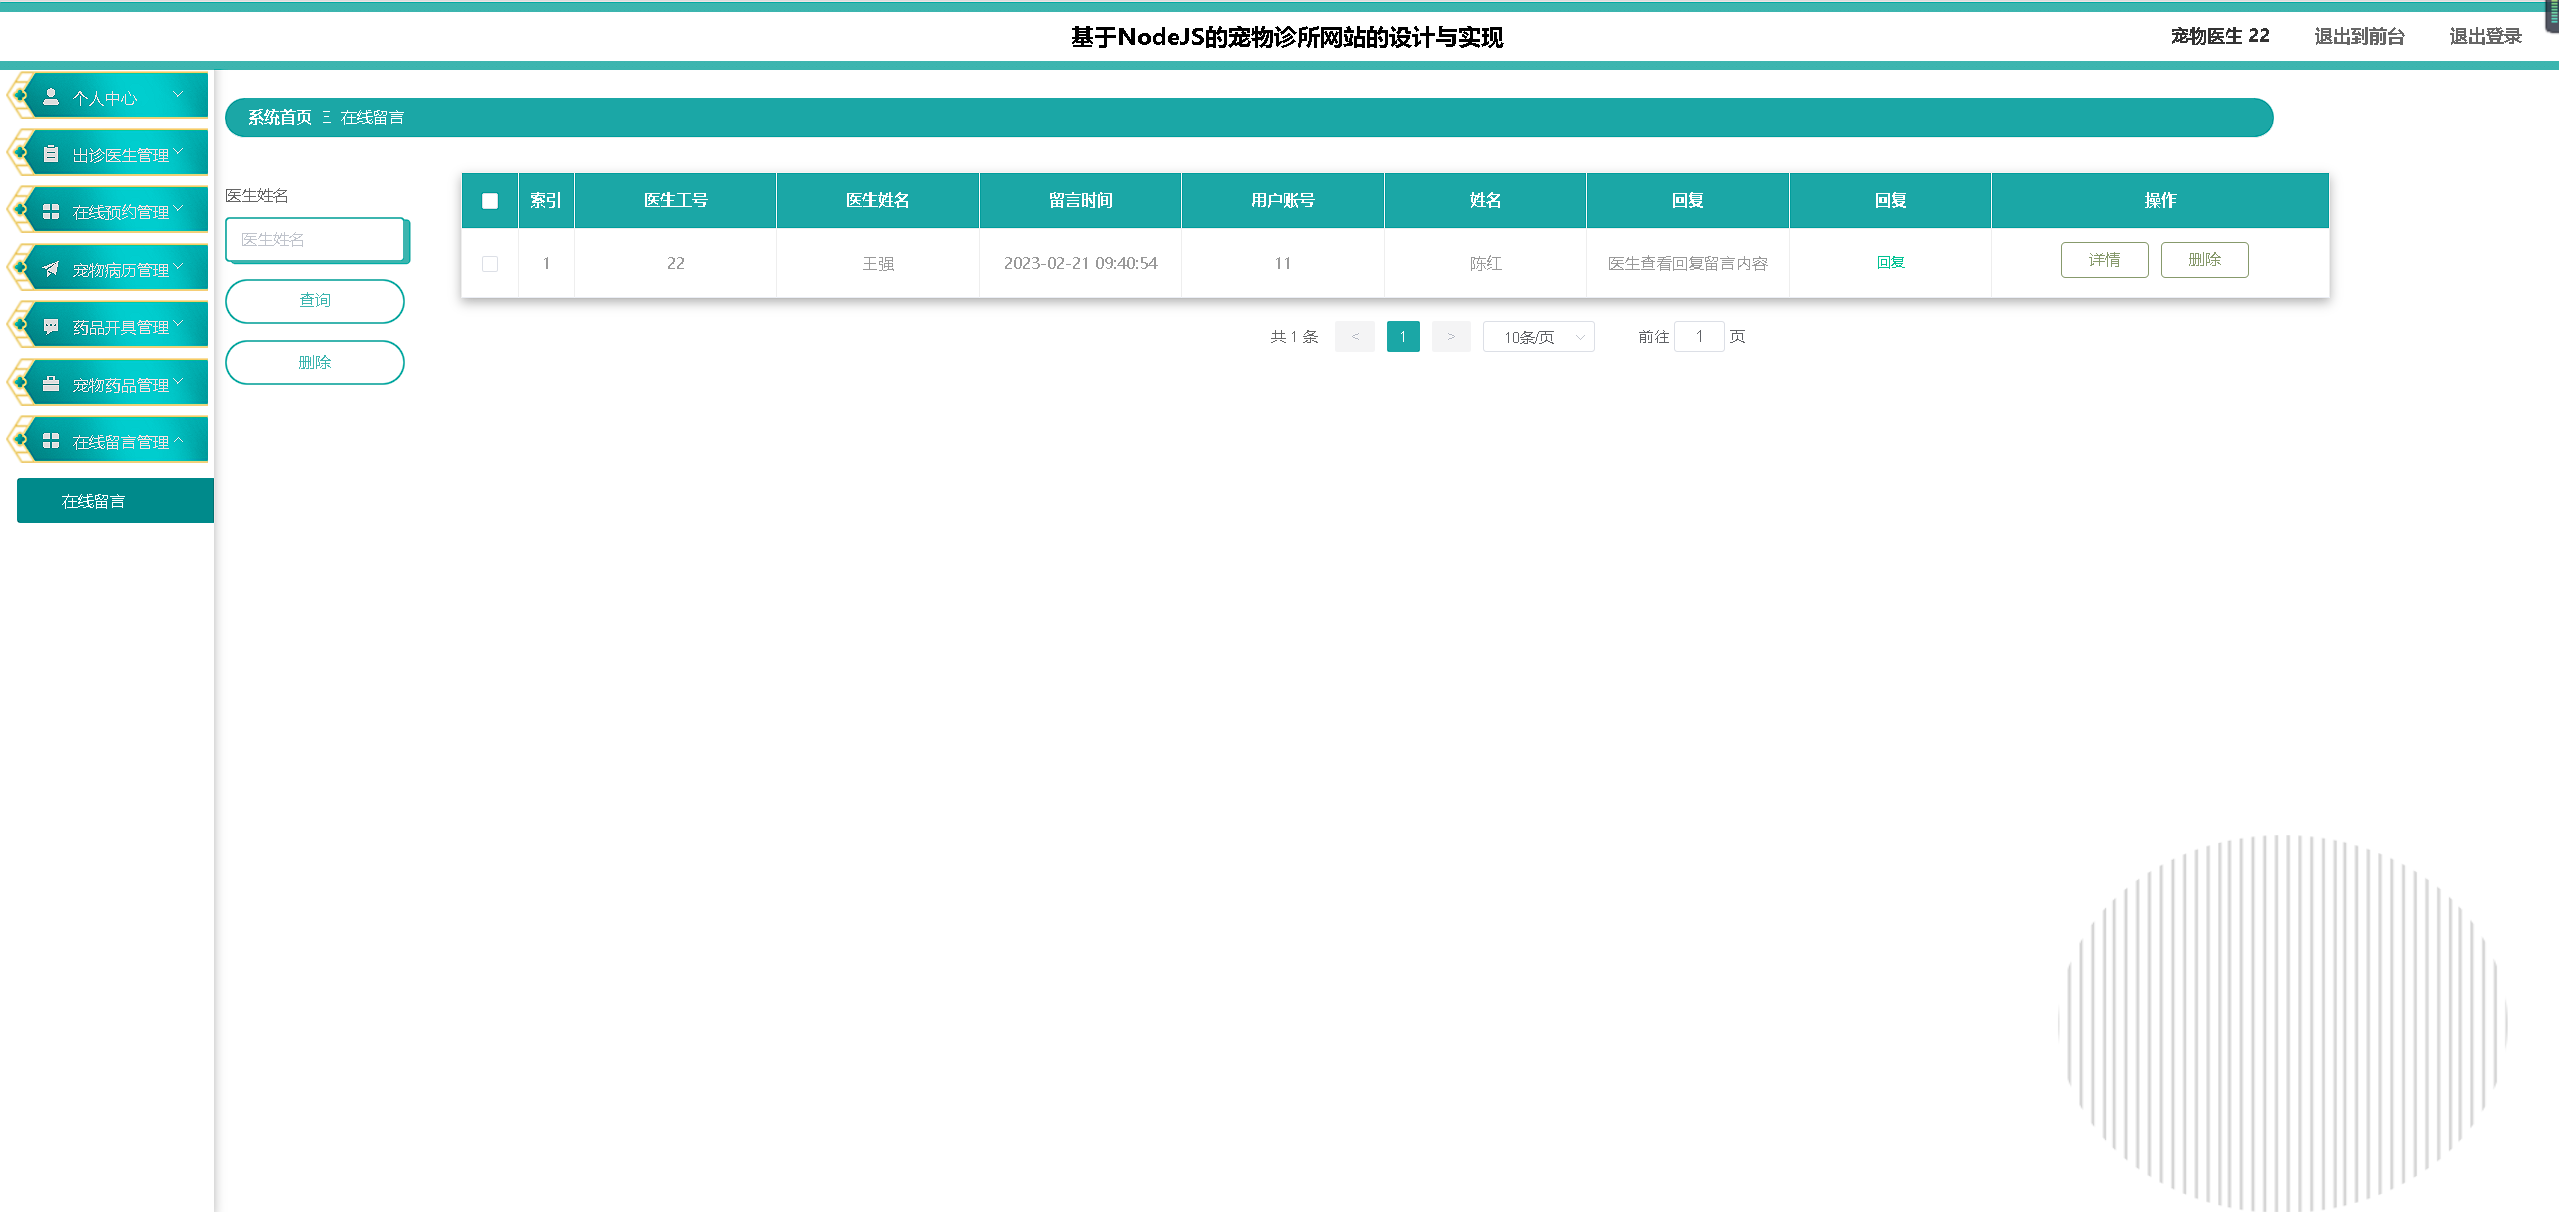Collapse the 在线留言管理 menu chevron
Viewport: 2559px width, 1212px height.
(179, 440)
